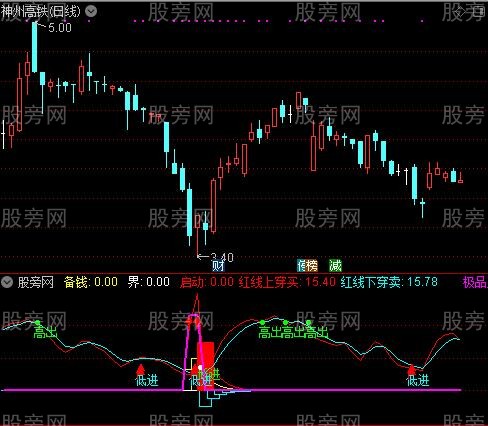Click the indicator name 股旁网 in the sub-panel header
The image size is (488, 426).
tap(36, 282)
